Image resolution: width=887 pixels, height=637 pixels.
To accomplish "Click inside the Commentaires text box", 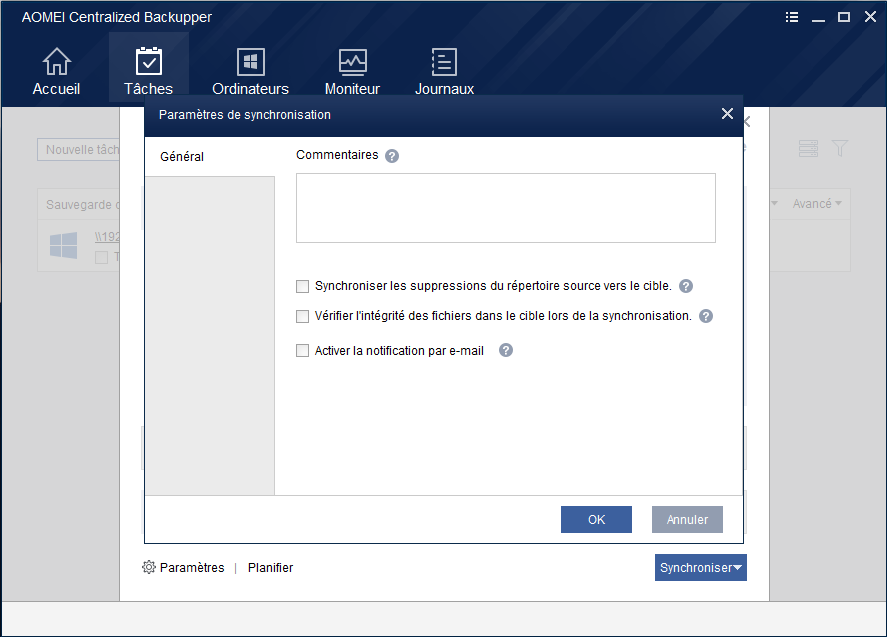I will pyautogui.click(x=506, y=208).
